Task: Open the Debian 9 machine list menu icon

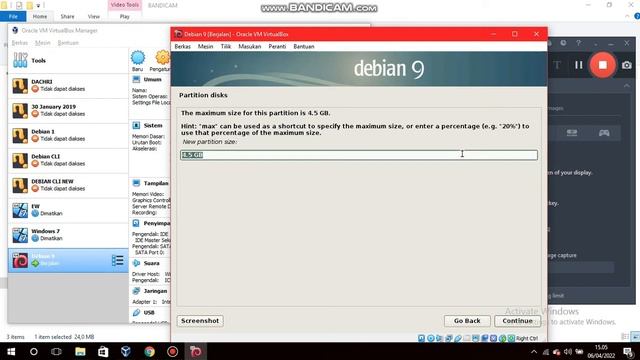Action: tap(118, 260)
